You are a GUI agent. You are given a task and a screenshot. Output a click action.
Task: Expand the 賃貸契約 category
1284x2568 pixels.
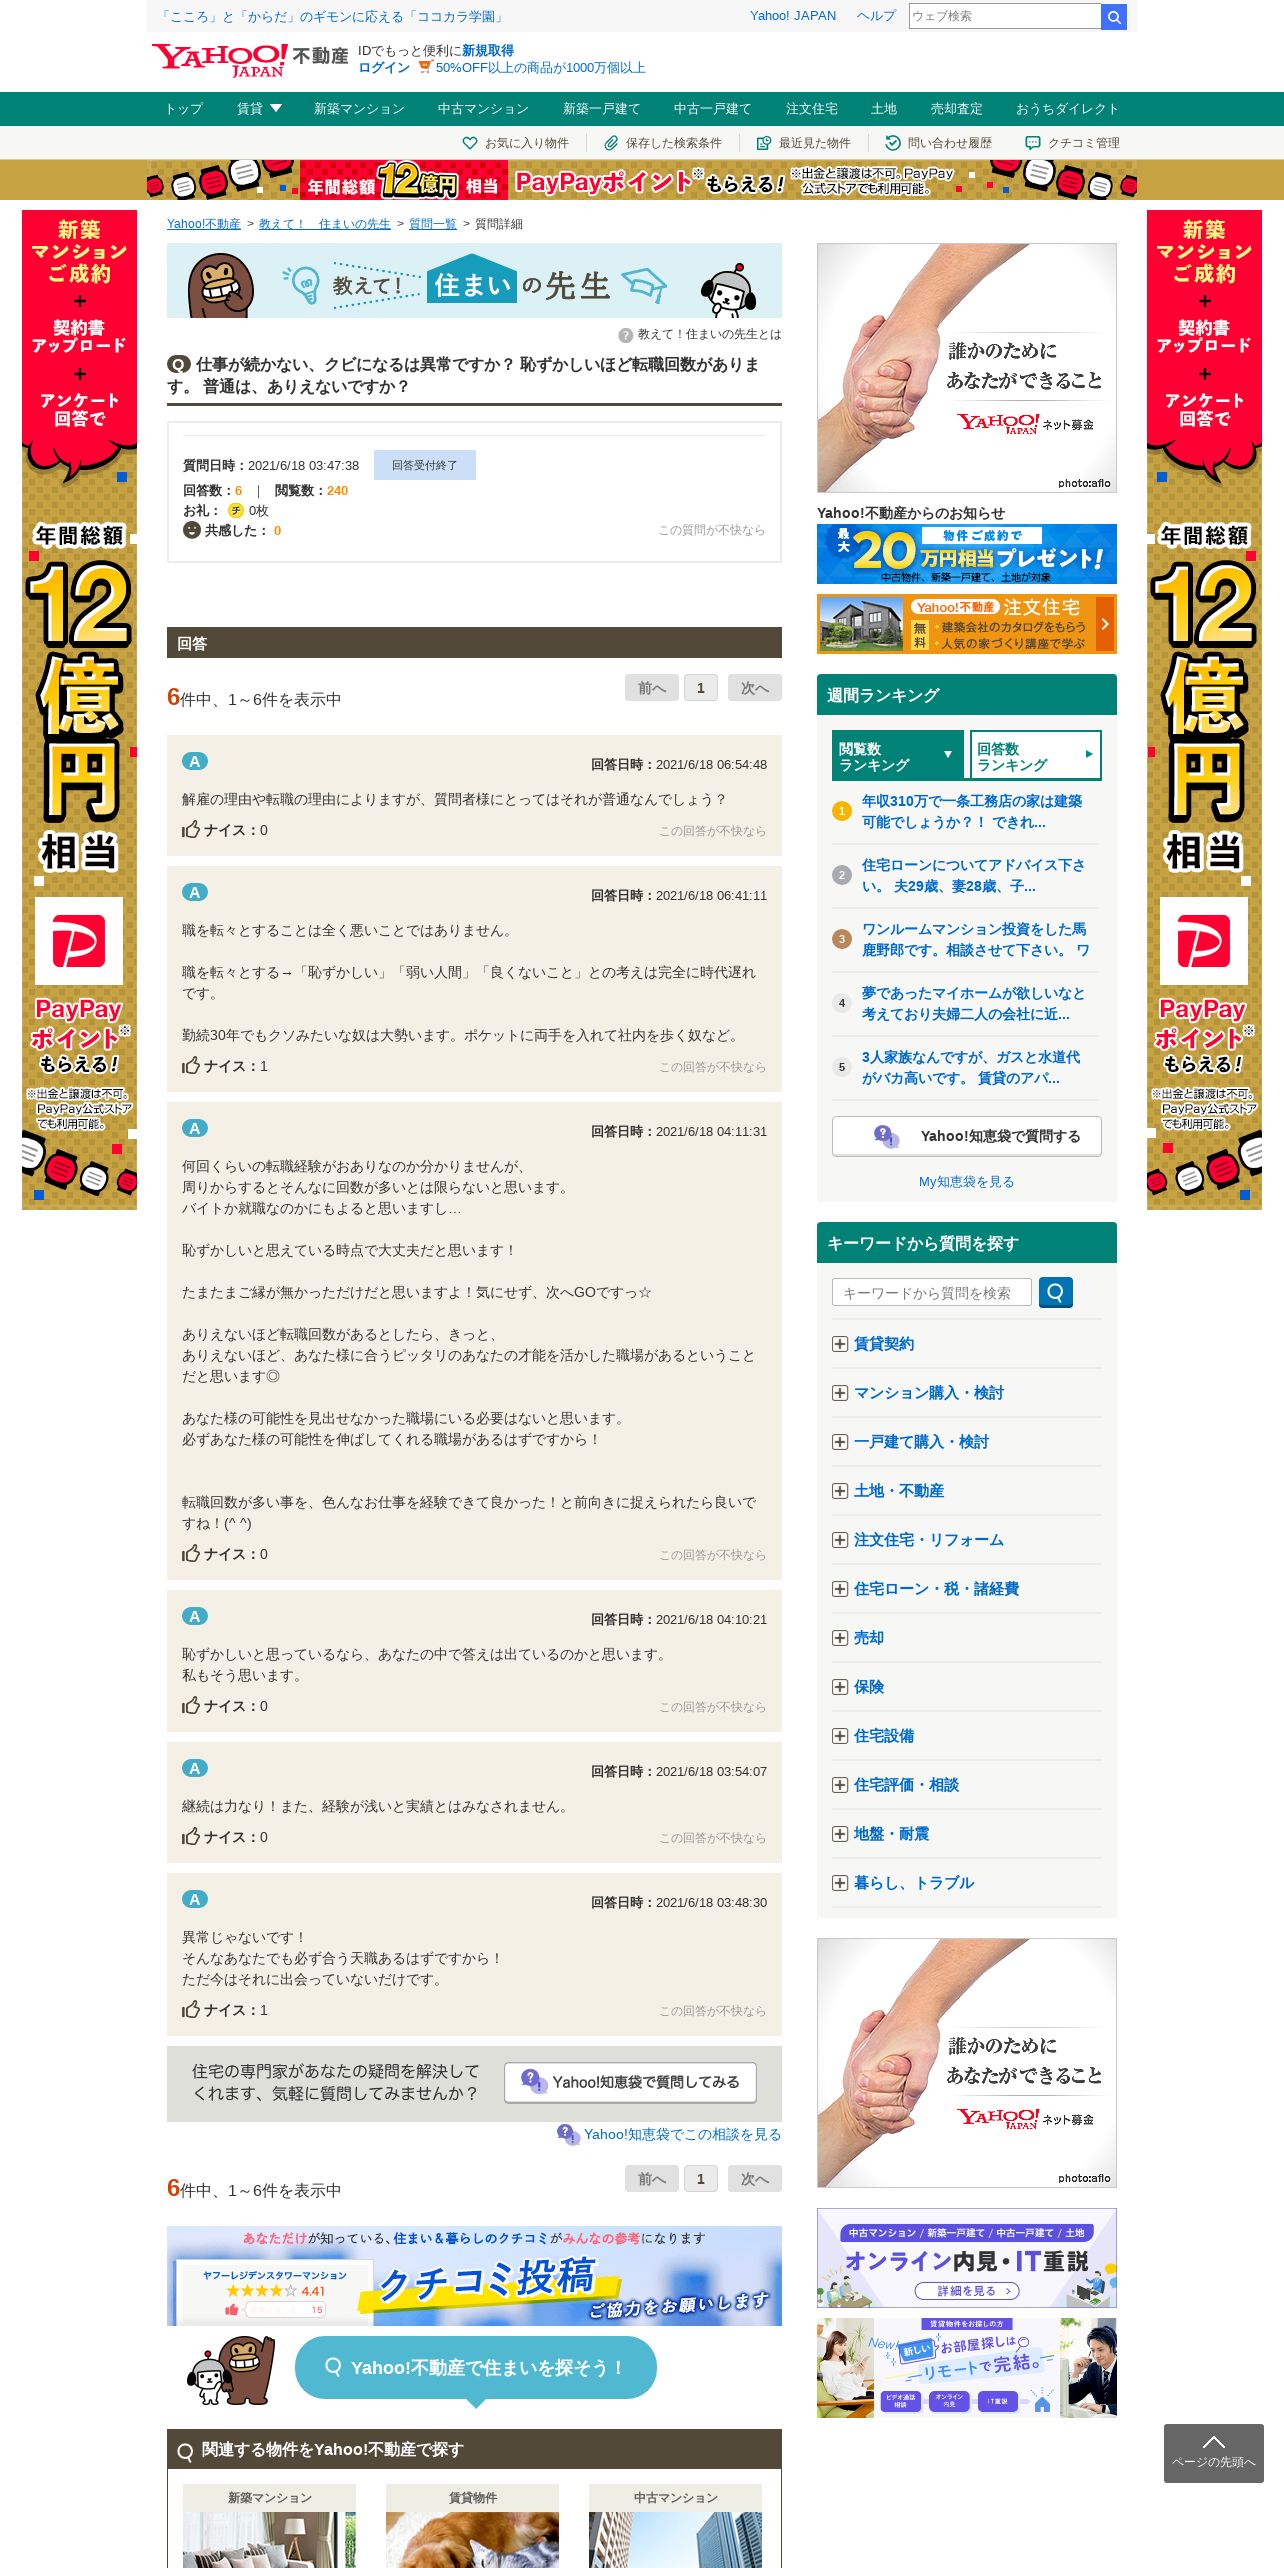point(840,1344)
